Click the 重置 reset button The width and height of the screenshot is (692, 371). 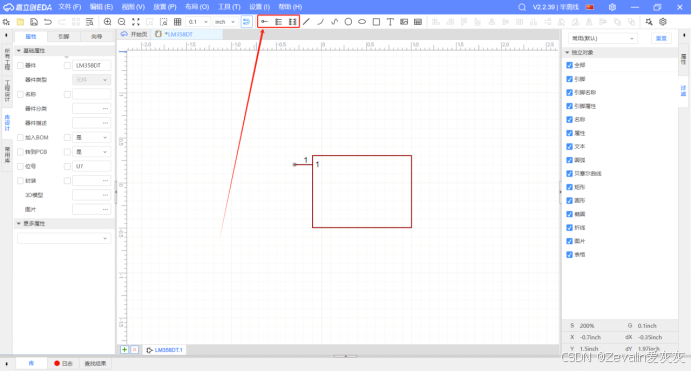[x=661, y=38]
